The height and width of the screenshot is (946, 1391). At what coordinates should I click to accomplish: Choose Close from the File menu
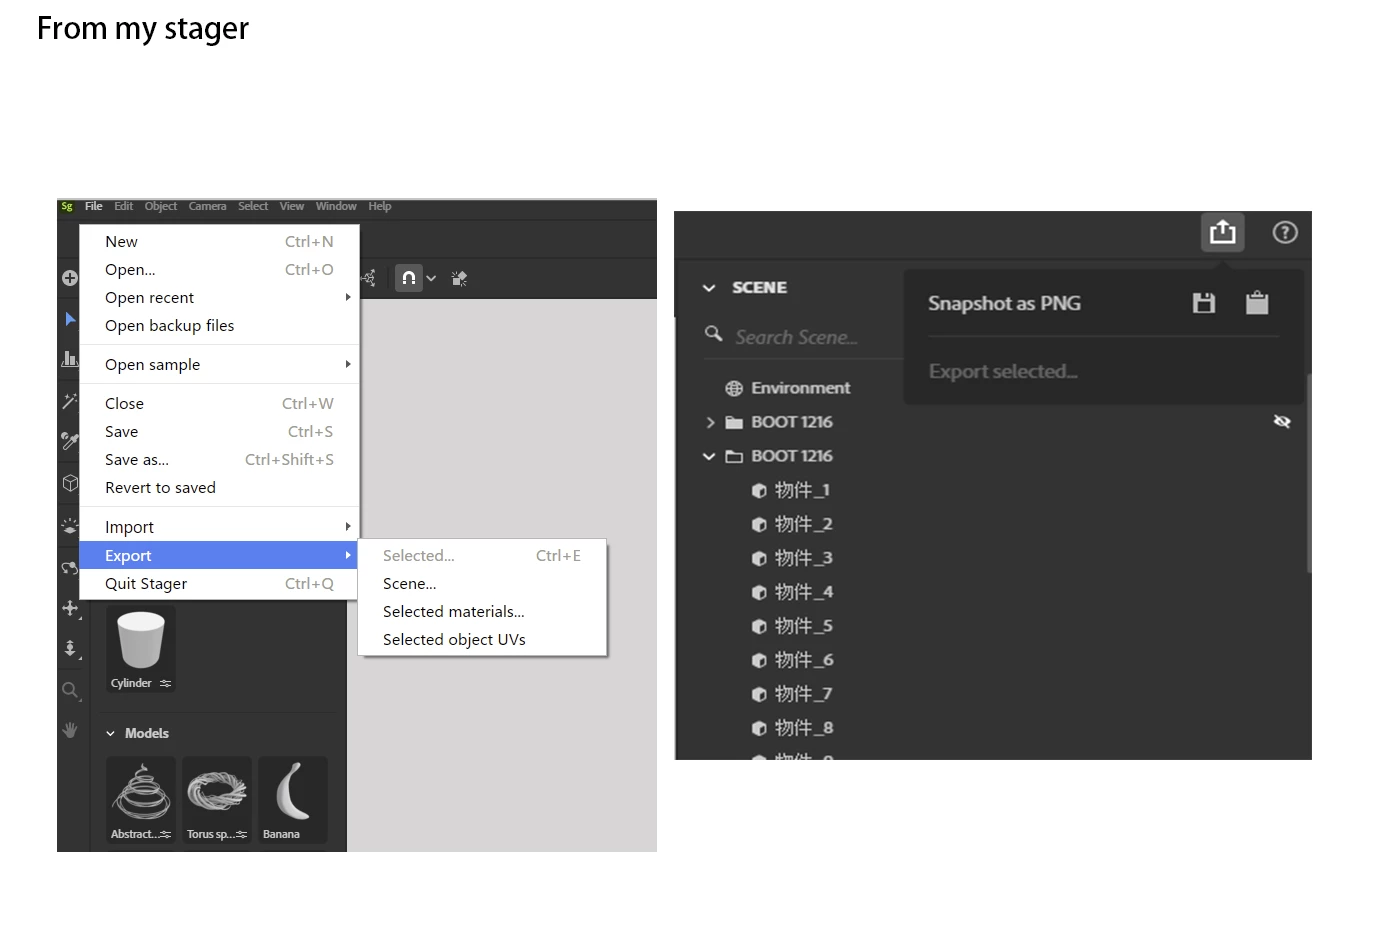coord(219,404)
